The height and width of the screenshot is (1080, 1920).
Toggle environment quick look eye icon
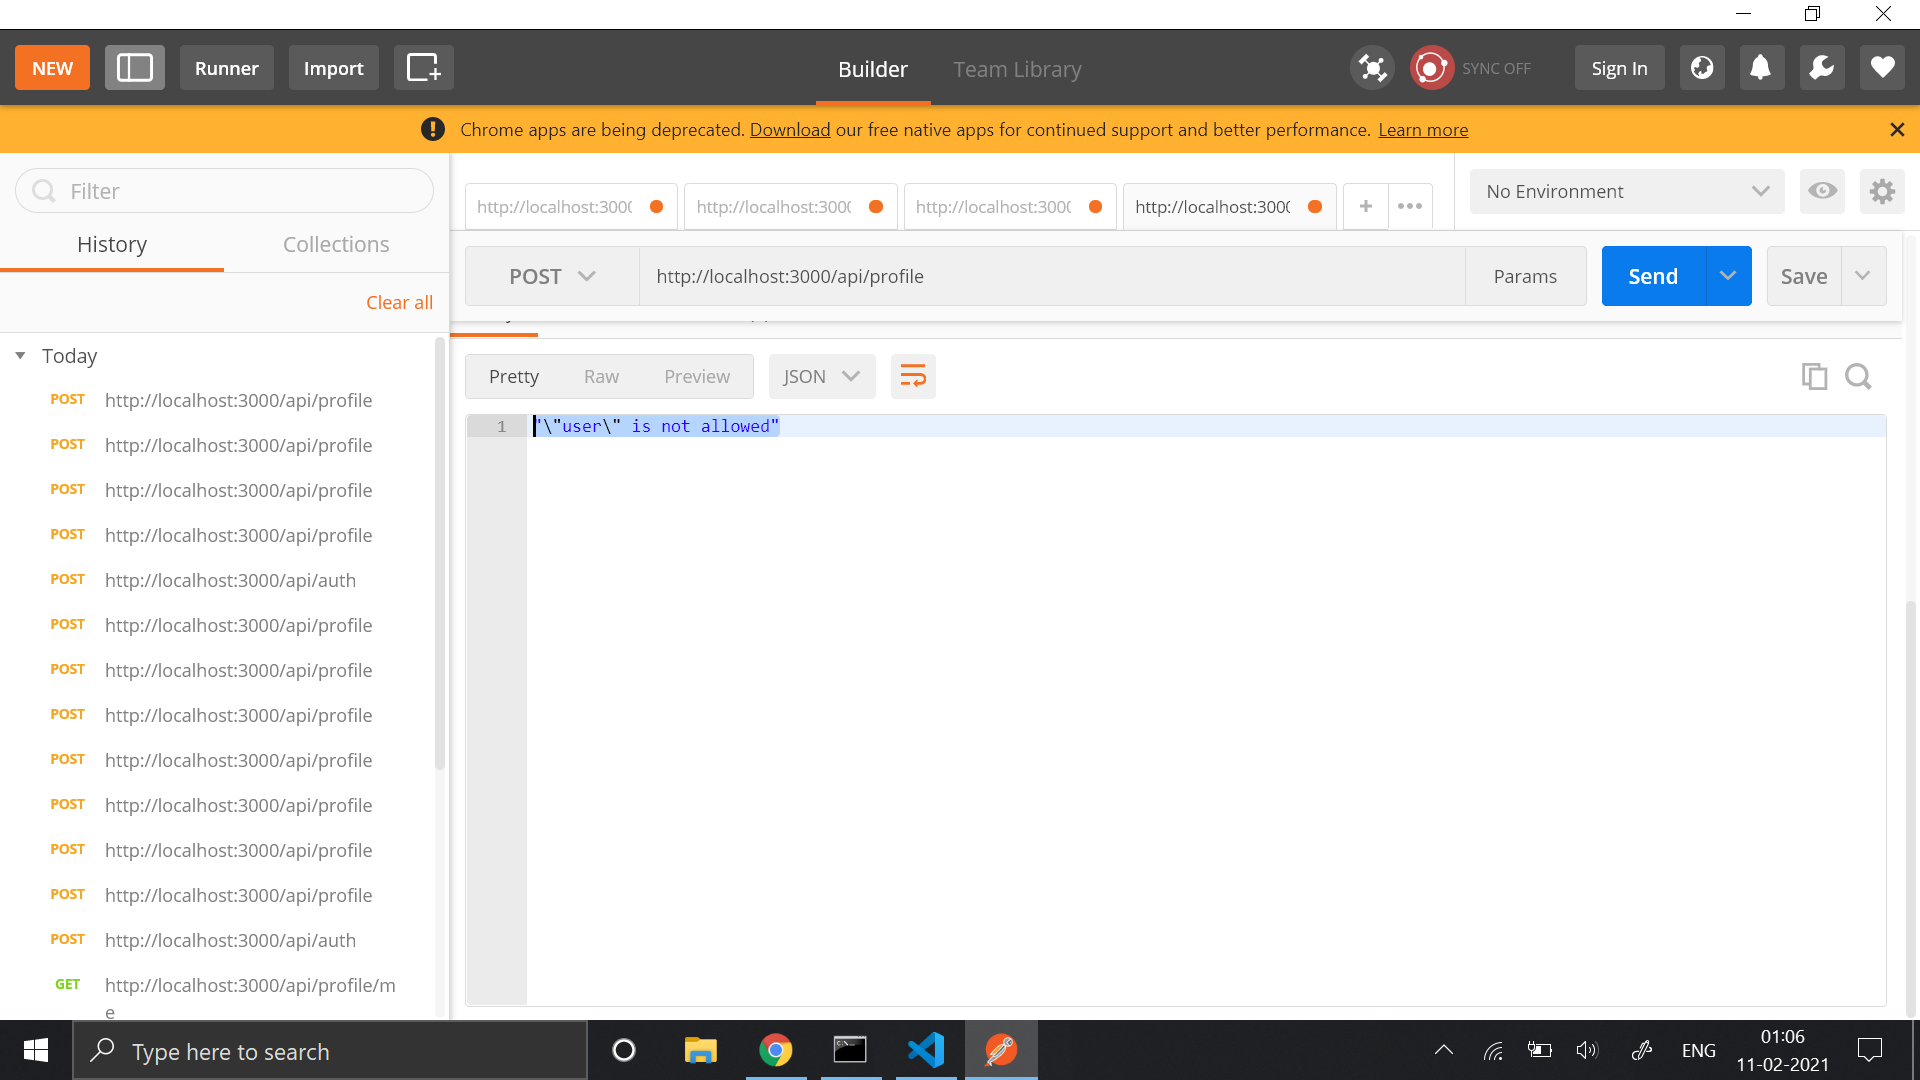click(x=1822, y=191)
